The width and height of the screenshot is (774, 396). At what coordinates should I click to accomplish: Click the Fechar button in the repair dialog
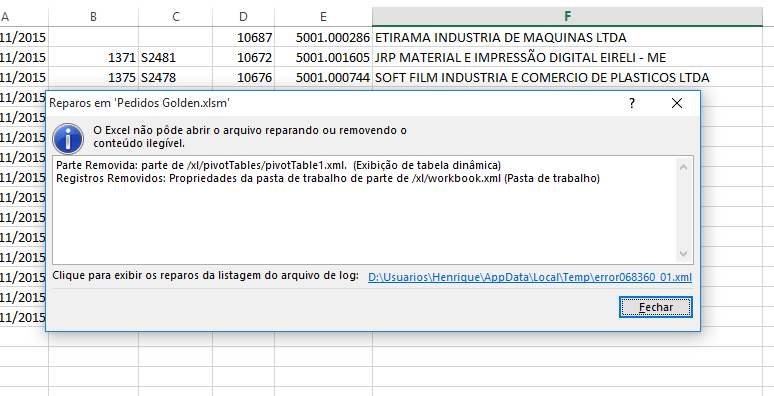(656, 307)
